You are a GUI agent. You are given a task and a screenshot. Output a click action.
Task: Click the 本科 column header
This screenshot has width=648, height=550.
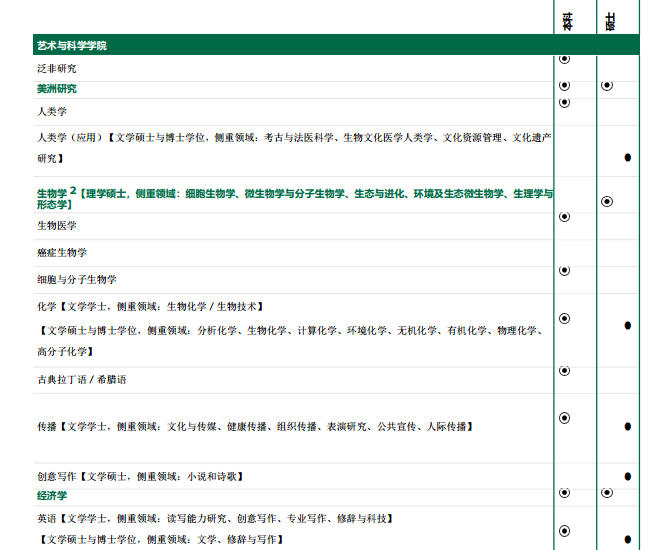point(567,21)
